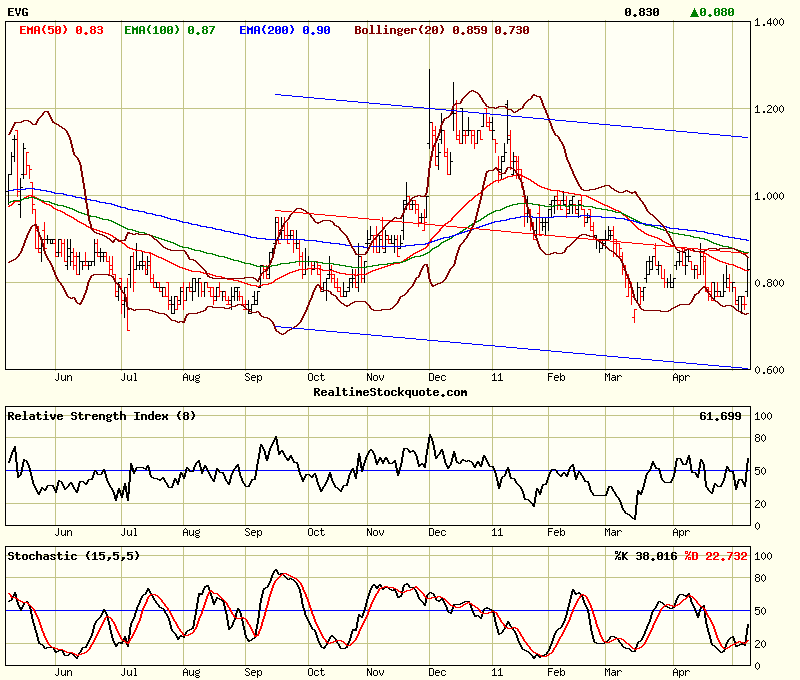
Task: Click the RSI value 61.699
Action: (721, 415)
